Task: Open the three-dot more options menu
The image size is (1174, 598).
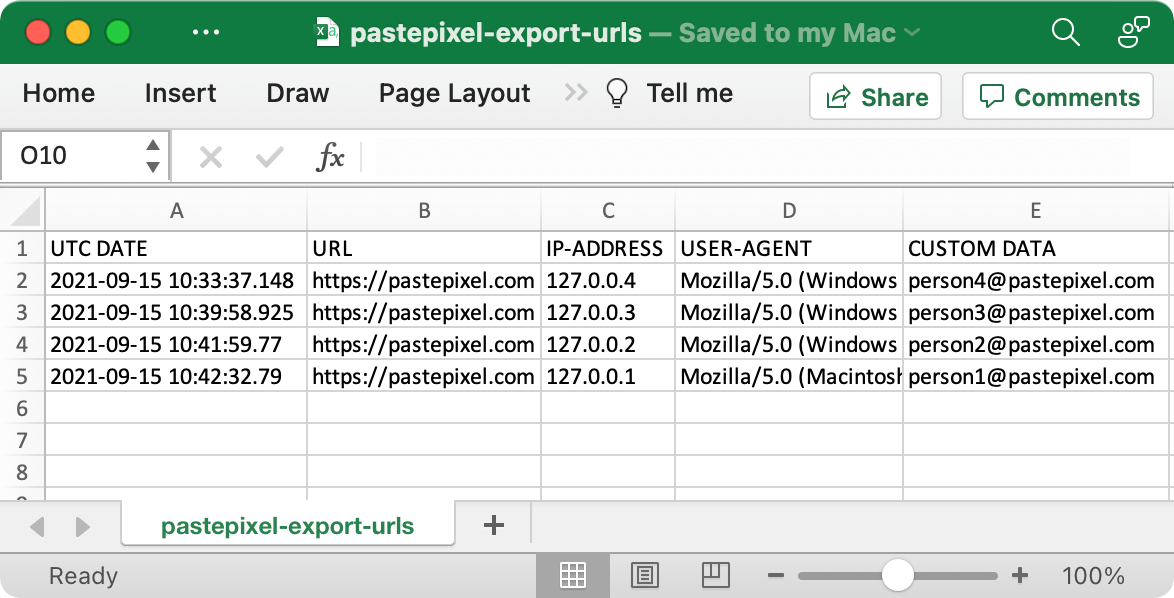Action: pyautogui.click(x=206, y=33)
